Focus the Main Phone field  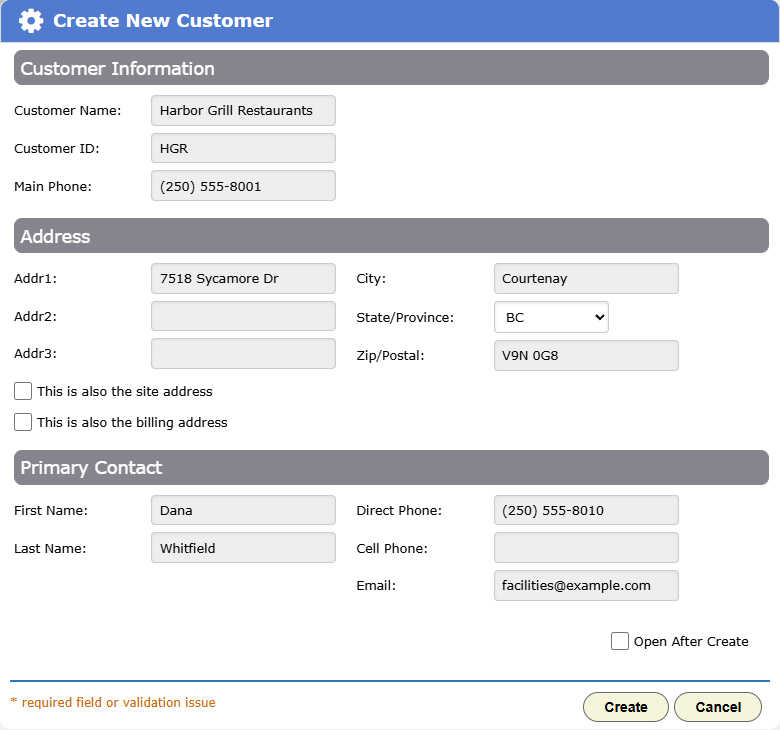pos(243,186)
